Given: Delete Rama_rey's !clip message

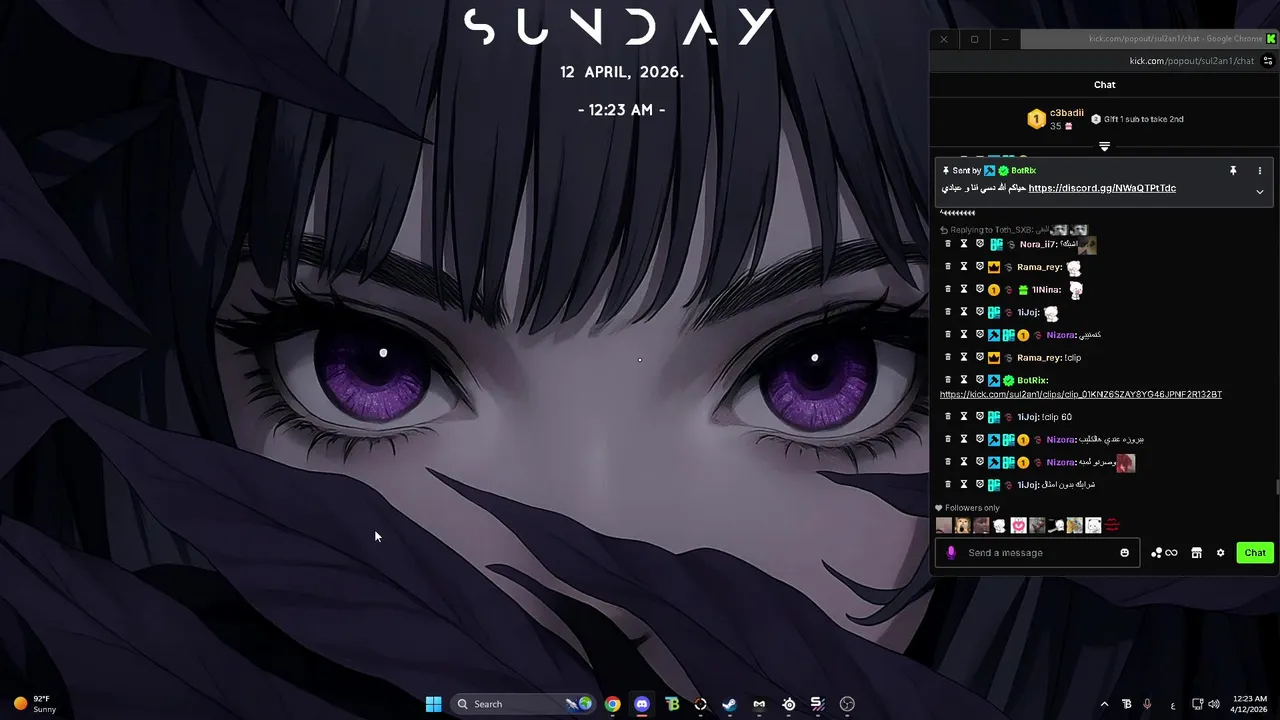Looking at the screenshot, I should (x=948, y=357).
